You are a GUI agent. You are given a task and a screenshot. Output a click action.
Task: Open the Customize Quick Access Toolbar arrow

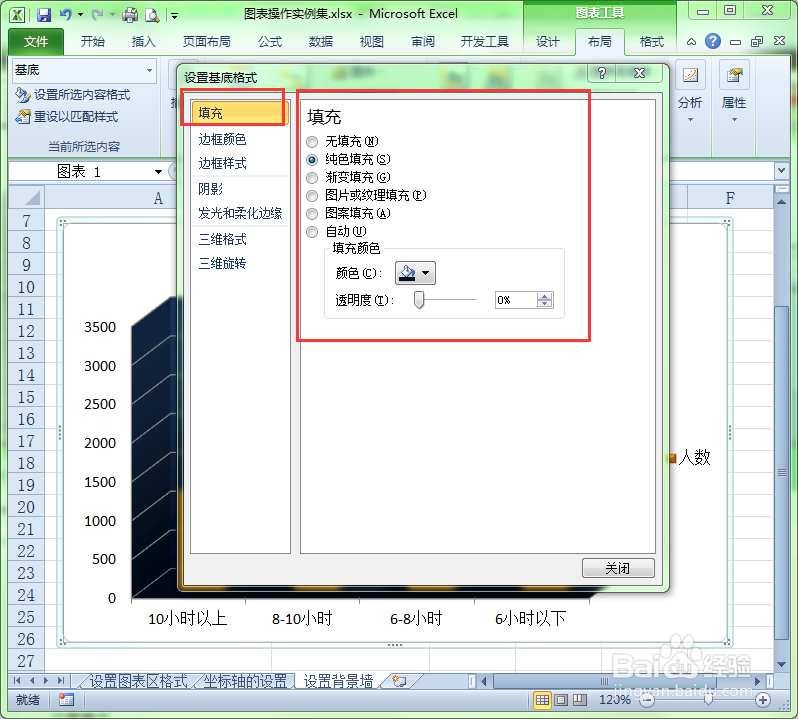[x=174, y=16]
